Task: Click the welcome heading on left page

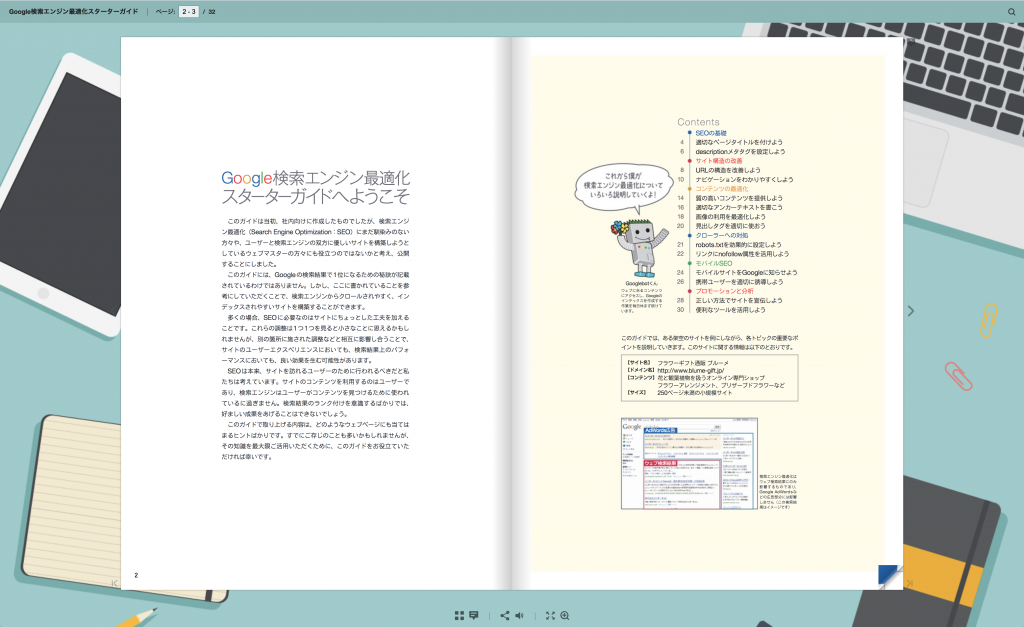Action: click(315, 187)
